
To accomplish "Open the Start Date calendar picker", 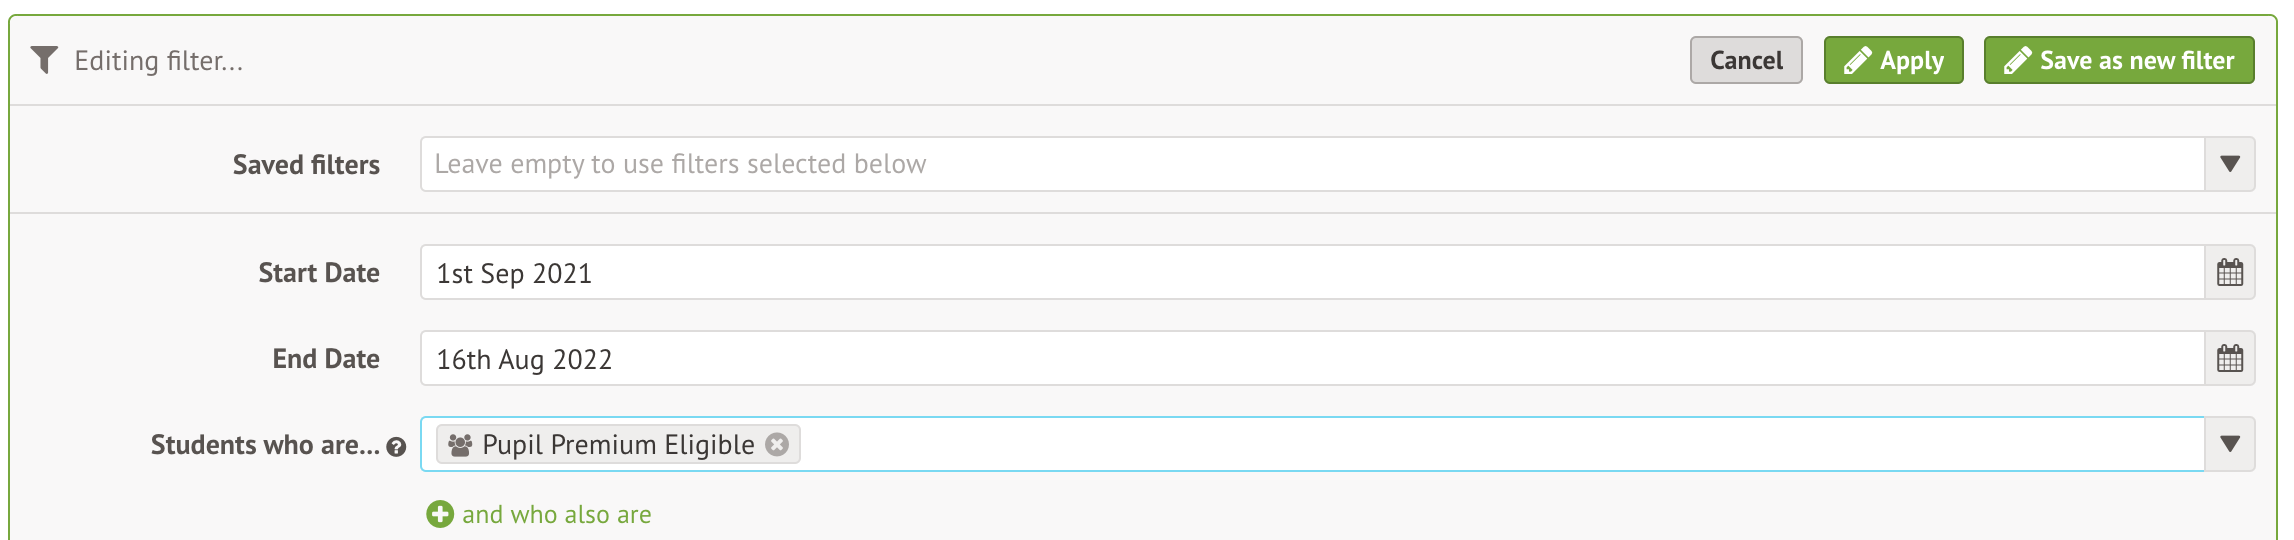I will coord(2229,273).
